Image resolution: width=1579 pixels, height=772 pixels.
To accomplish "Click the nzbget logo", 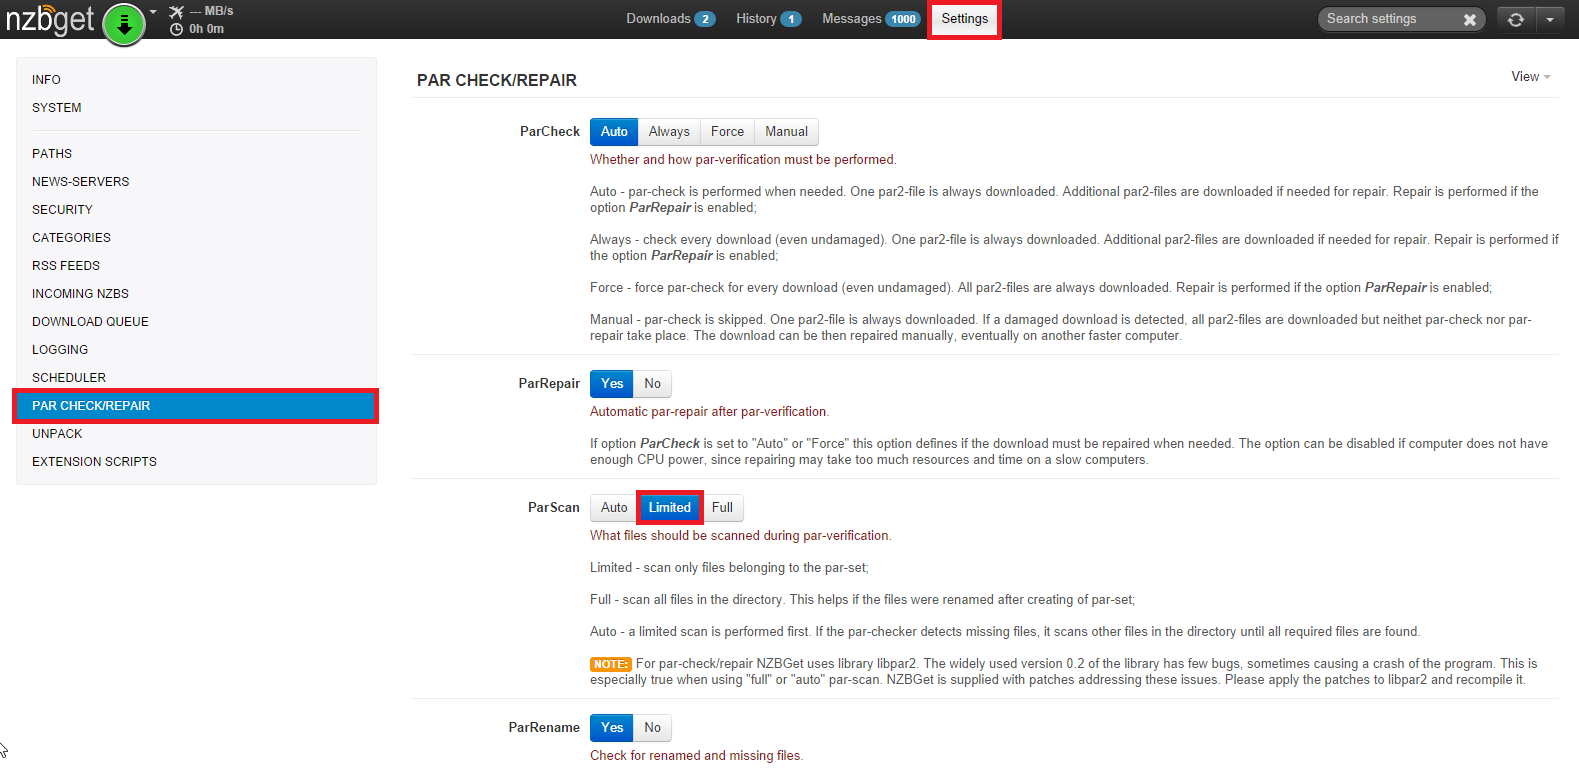I will pyautogui.click(x=49, y=20).
